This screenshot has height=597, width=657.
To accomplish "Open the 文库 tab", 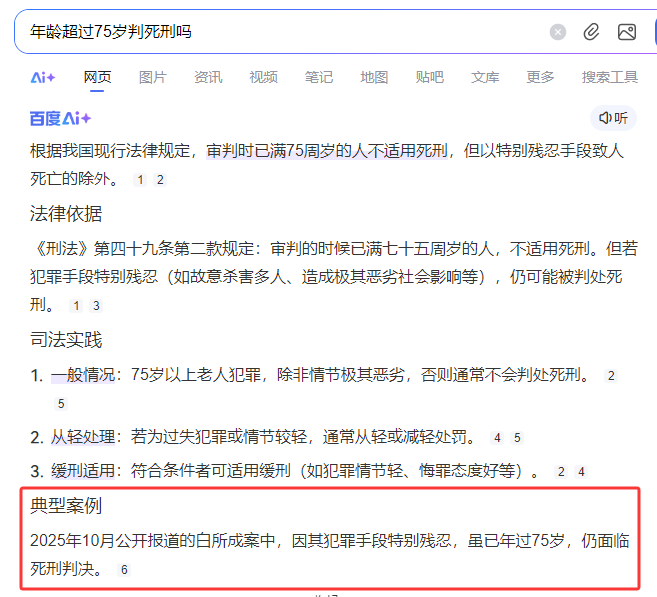I will click(x=484, y=77).
